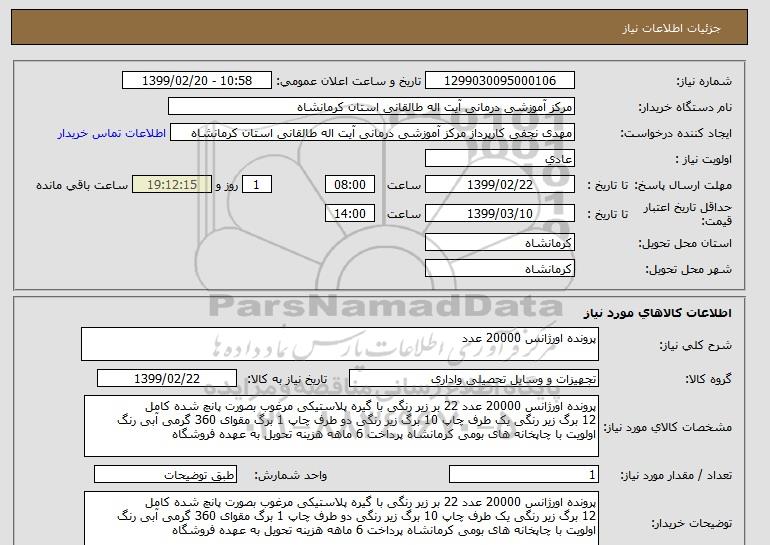Select the remaining days field showing 1
Screen dimensions: 770x545
click(256, 185)
